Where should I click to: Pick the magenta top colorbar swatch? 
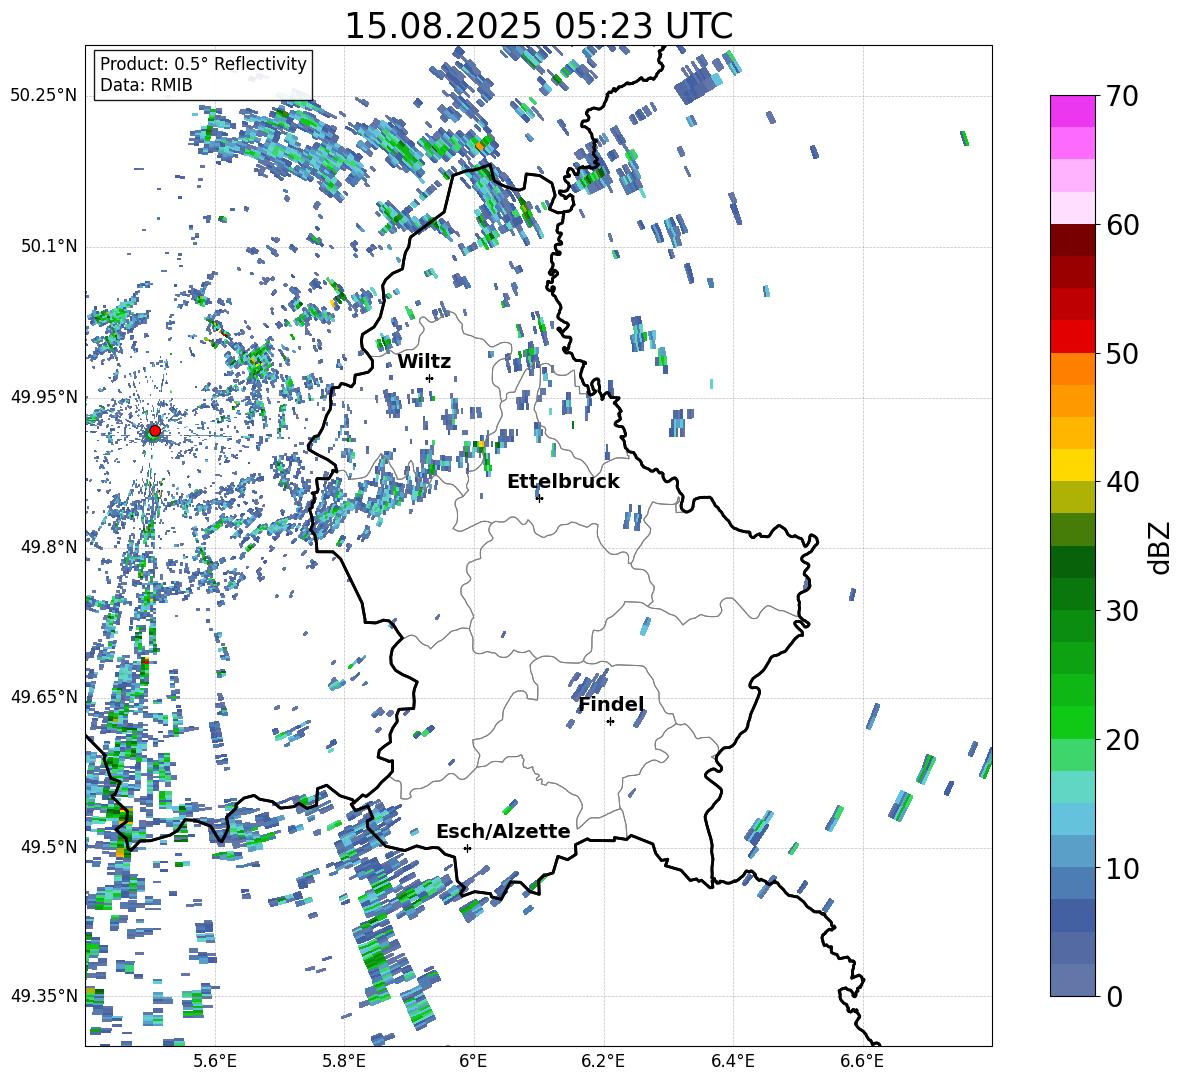tap(1073, 111)
